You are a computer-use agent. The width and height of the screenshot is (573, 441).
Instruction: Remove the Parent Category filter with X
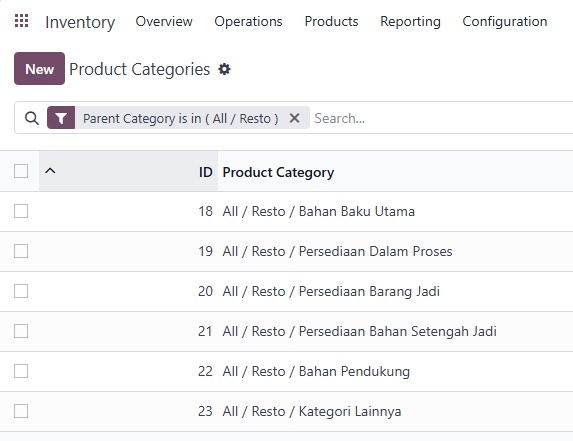click(294, 118)
